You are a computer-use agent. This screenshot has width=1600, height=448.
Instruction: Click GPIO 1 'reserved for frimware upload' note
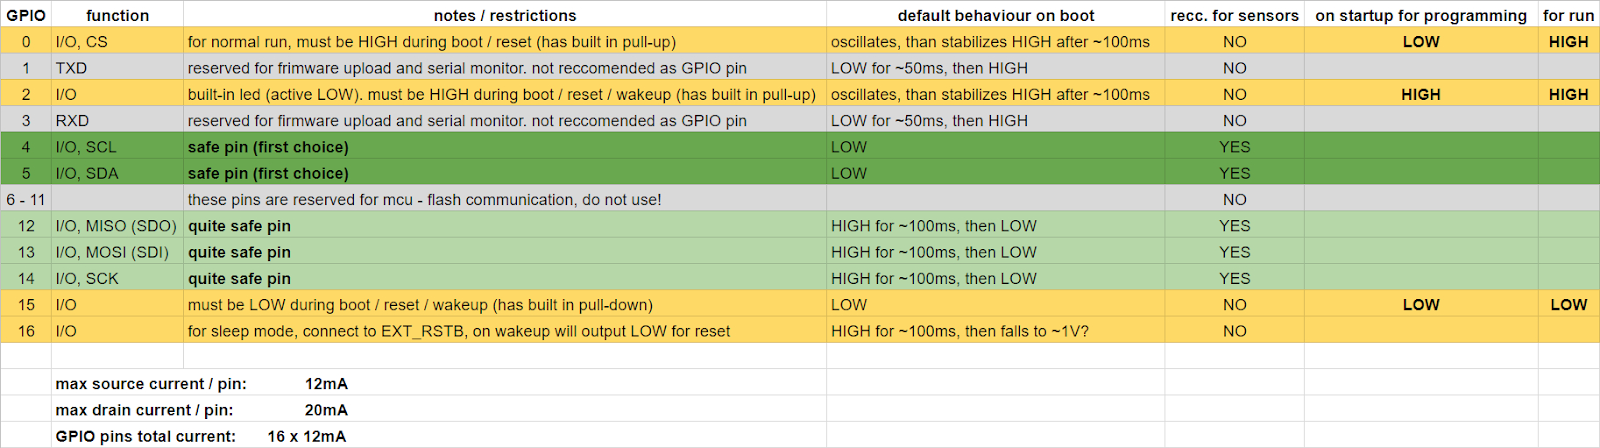[505, 68]
